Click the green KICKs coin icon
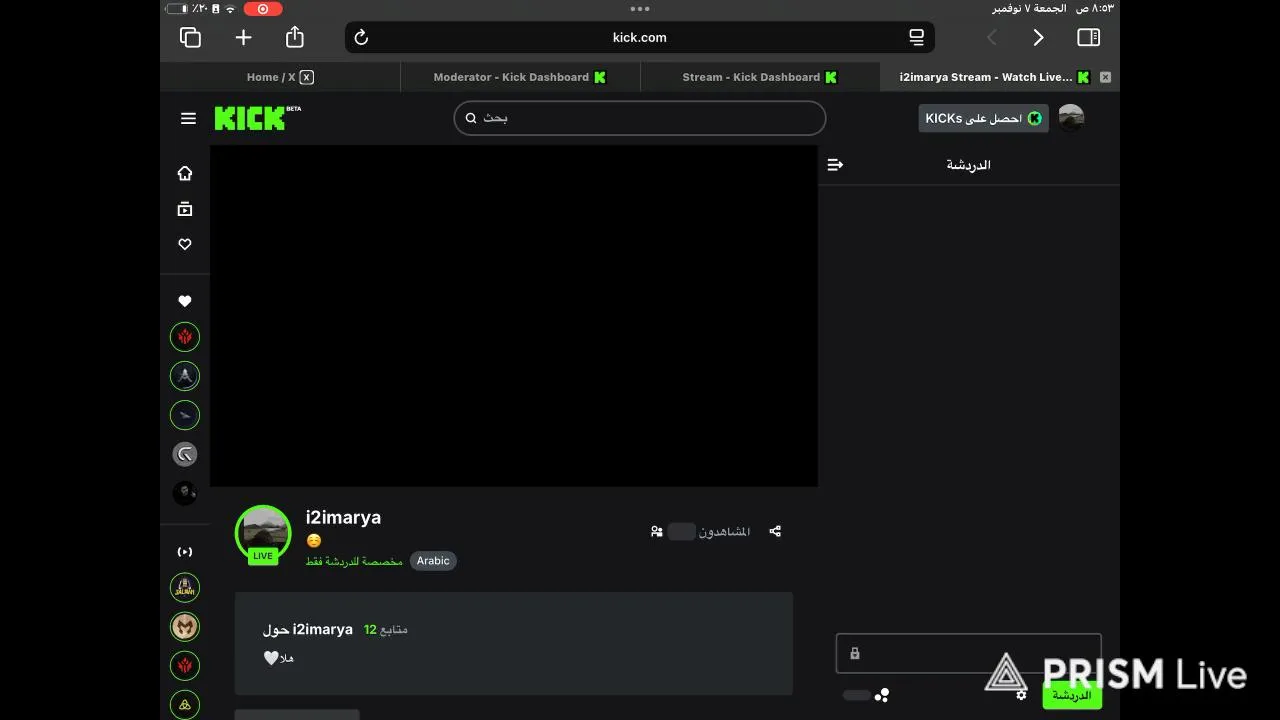 pyautogui.click(x=1035, y=118)
